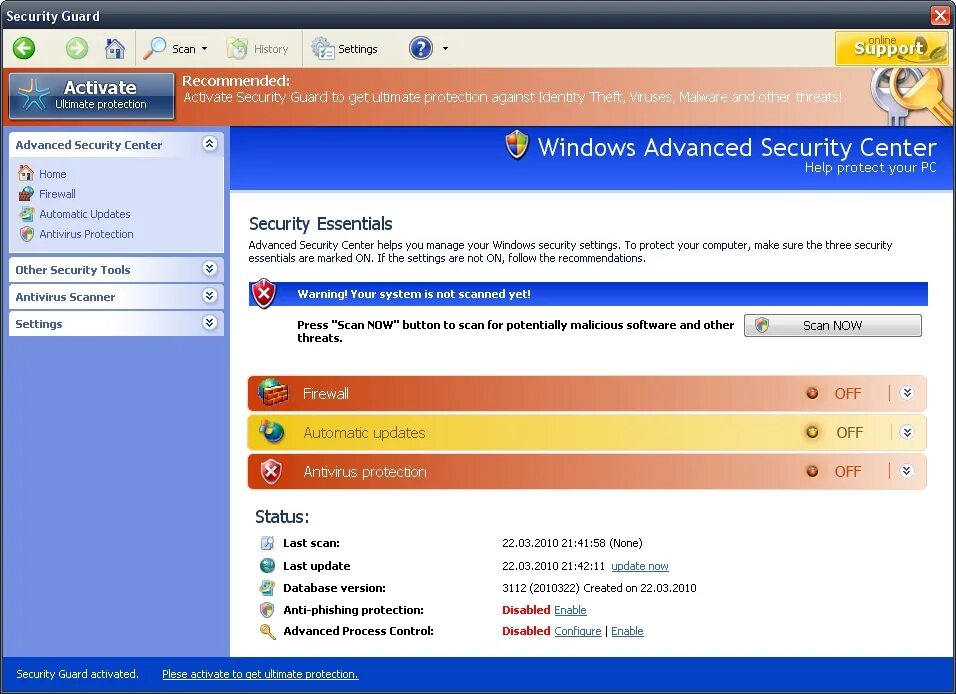The height and width of the screenshot is (694, 956).
Task: Click Activate Ultimate protection button
Action: tap(92, 96)
